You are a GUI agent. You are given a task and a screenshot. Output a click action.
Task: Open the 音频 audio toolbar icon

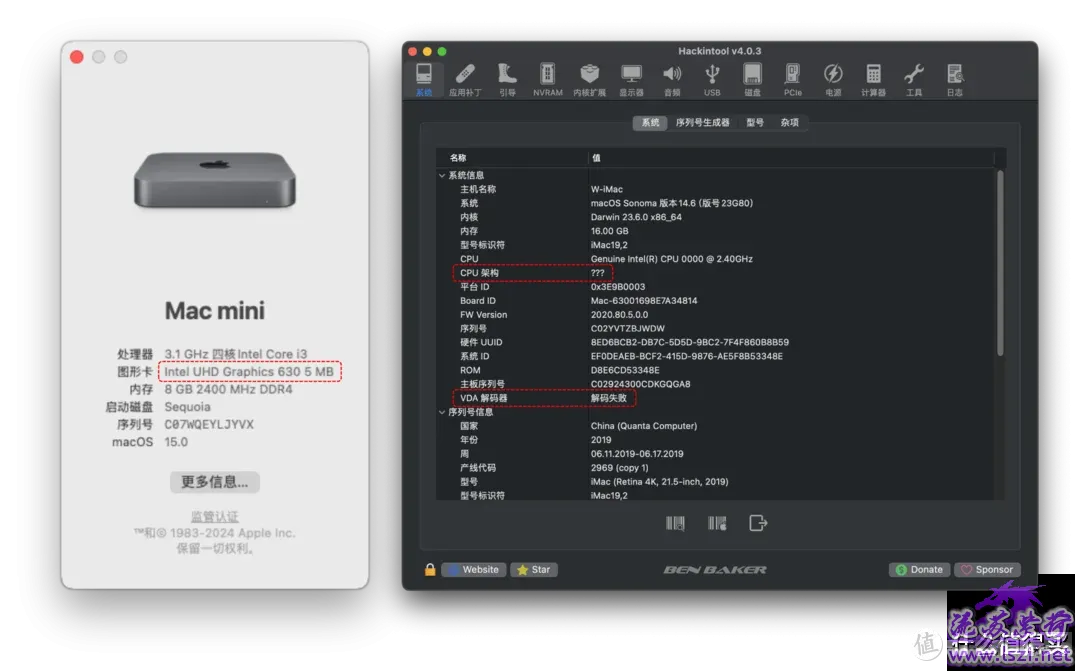tap(672, 79)
